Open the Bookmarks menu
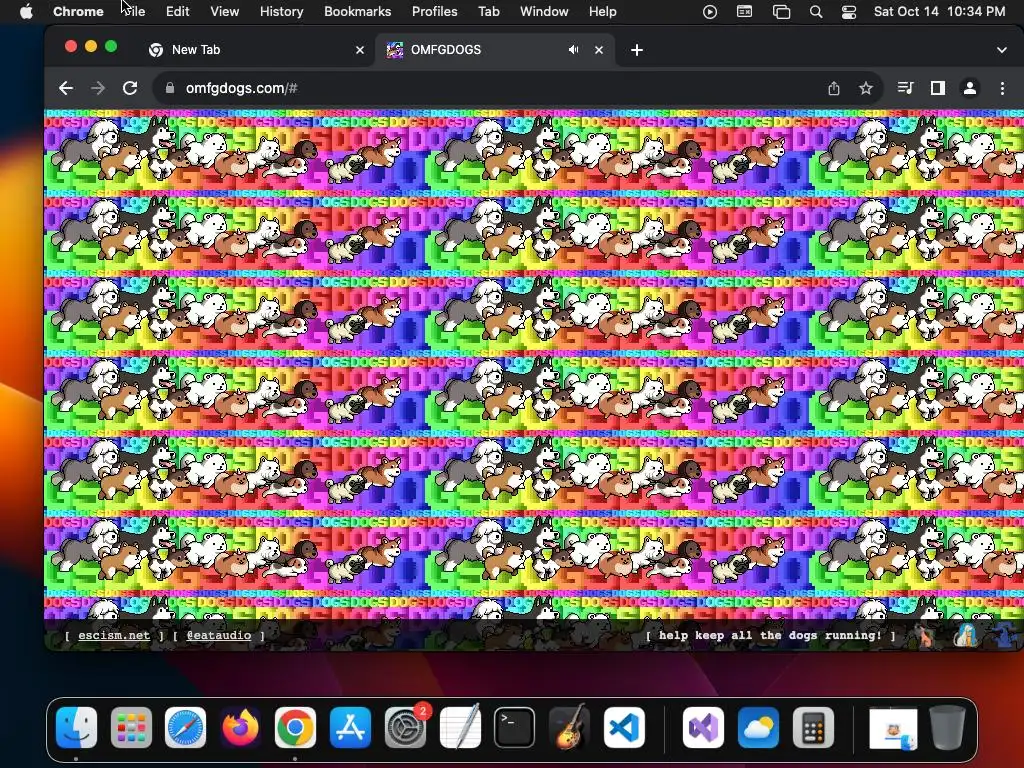Image resolution: width=1024 pixels, height=768 pixels. [358, 12]
